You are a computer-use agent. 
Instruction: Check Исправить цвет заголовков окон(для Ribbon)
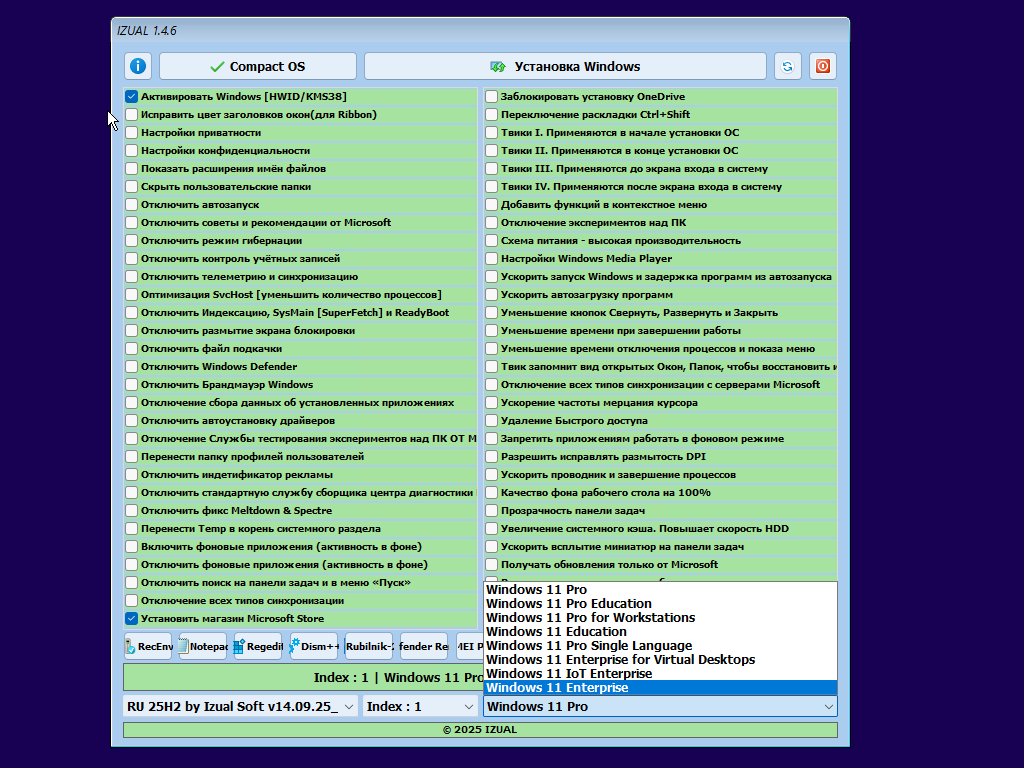[x=132, y=114]
